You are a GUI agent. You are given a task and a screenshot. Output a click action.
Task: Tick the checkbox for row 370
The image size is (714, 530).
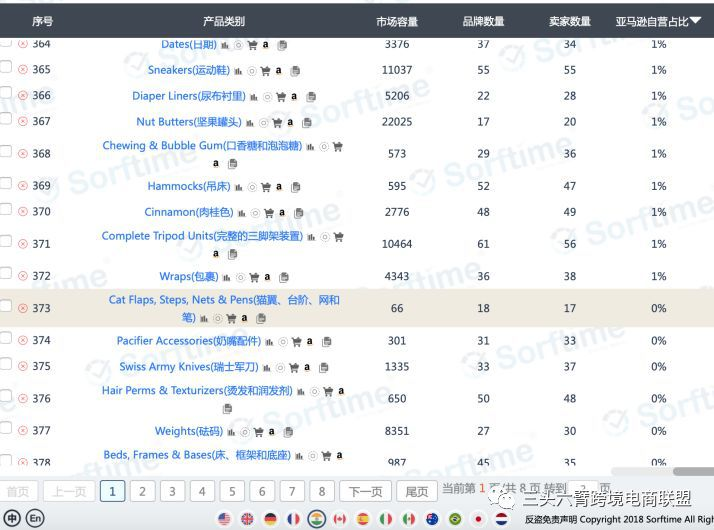(5, 209)
